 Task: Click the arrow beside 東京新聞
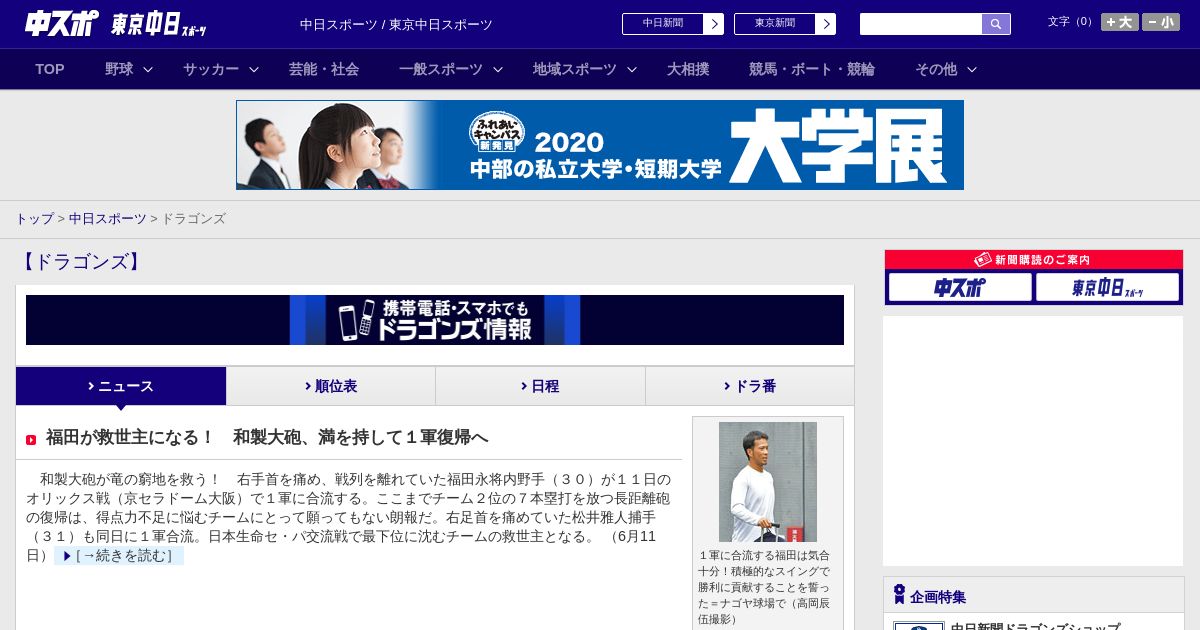tap(826, 24)
